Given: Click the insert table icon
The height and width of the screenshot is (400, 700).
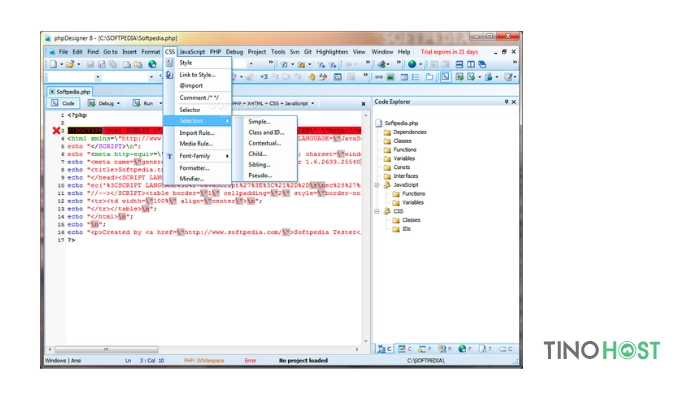Looking at the screenshot, I should (404, 77).
